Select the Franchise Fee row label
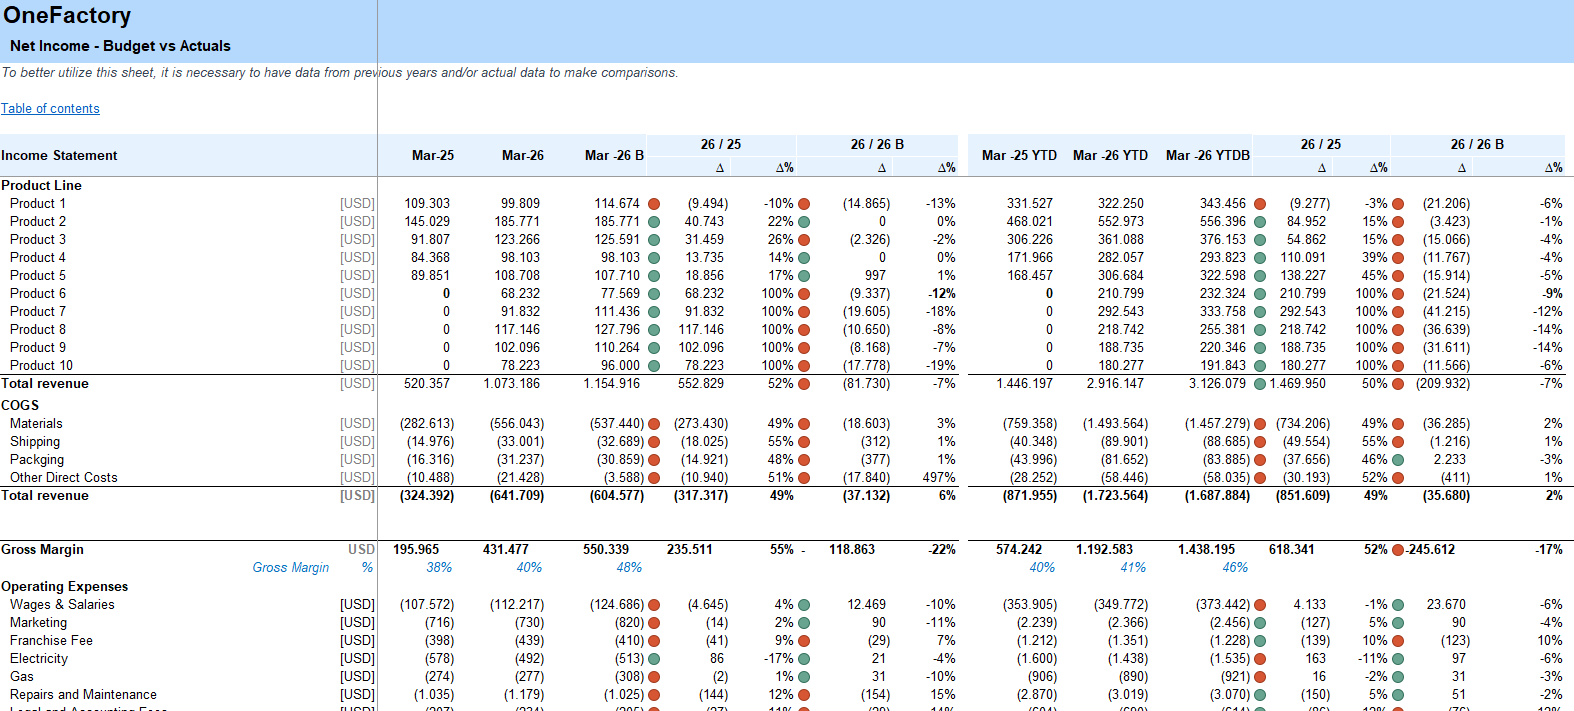This screenshot has height=711, width=1574. [51, 641]
